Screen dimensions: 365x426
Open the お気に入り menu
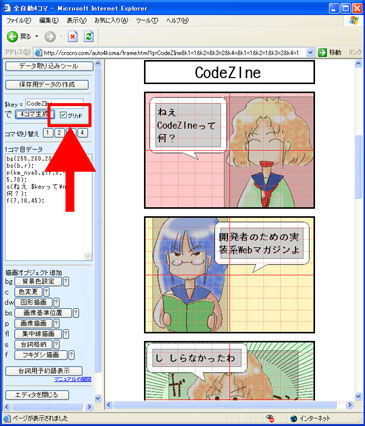(x=111, y=21)
